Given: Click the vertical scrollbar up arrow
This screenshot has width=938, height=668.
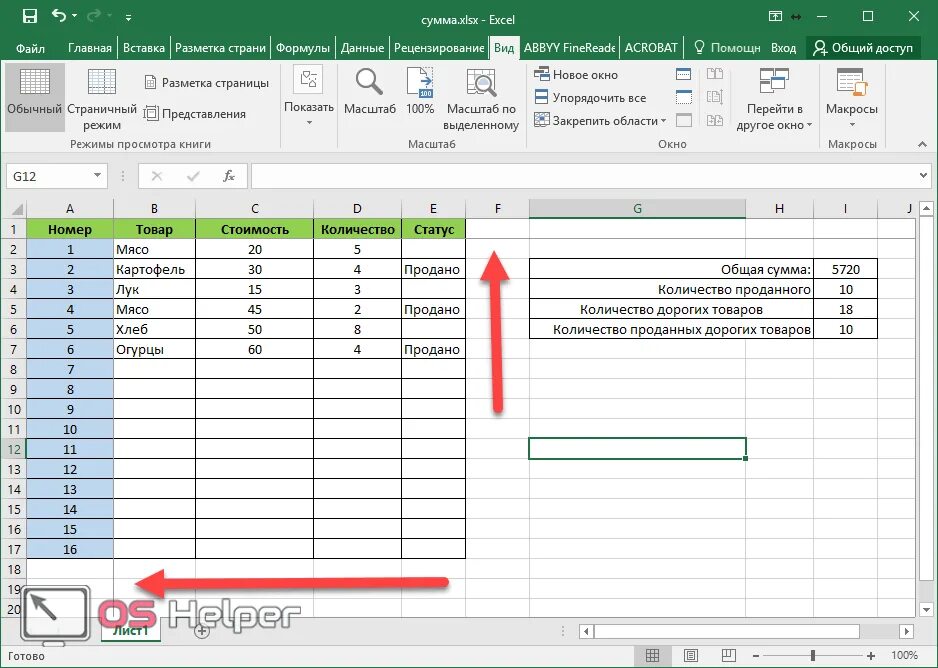Looking at the screenshot, I should [926, 209].
